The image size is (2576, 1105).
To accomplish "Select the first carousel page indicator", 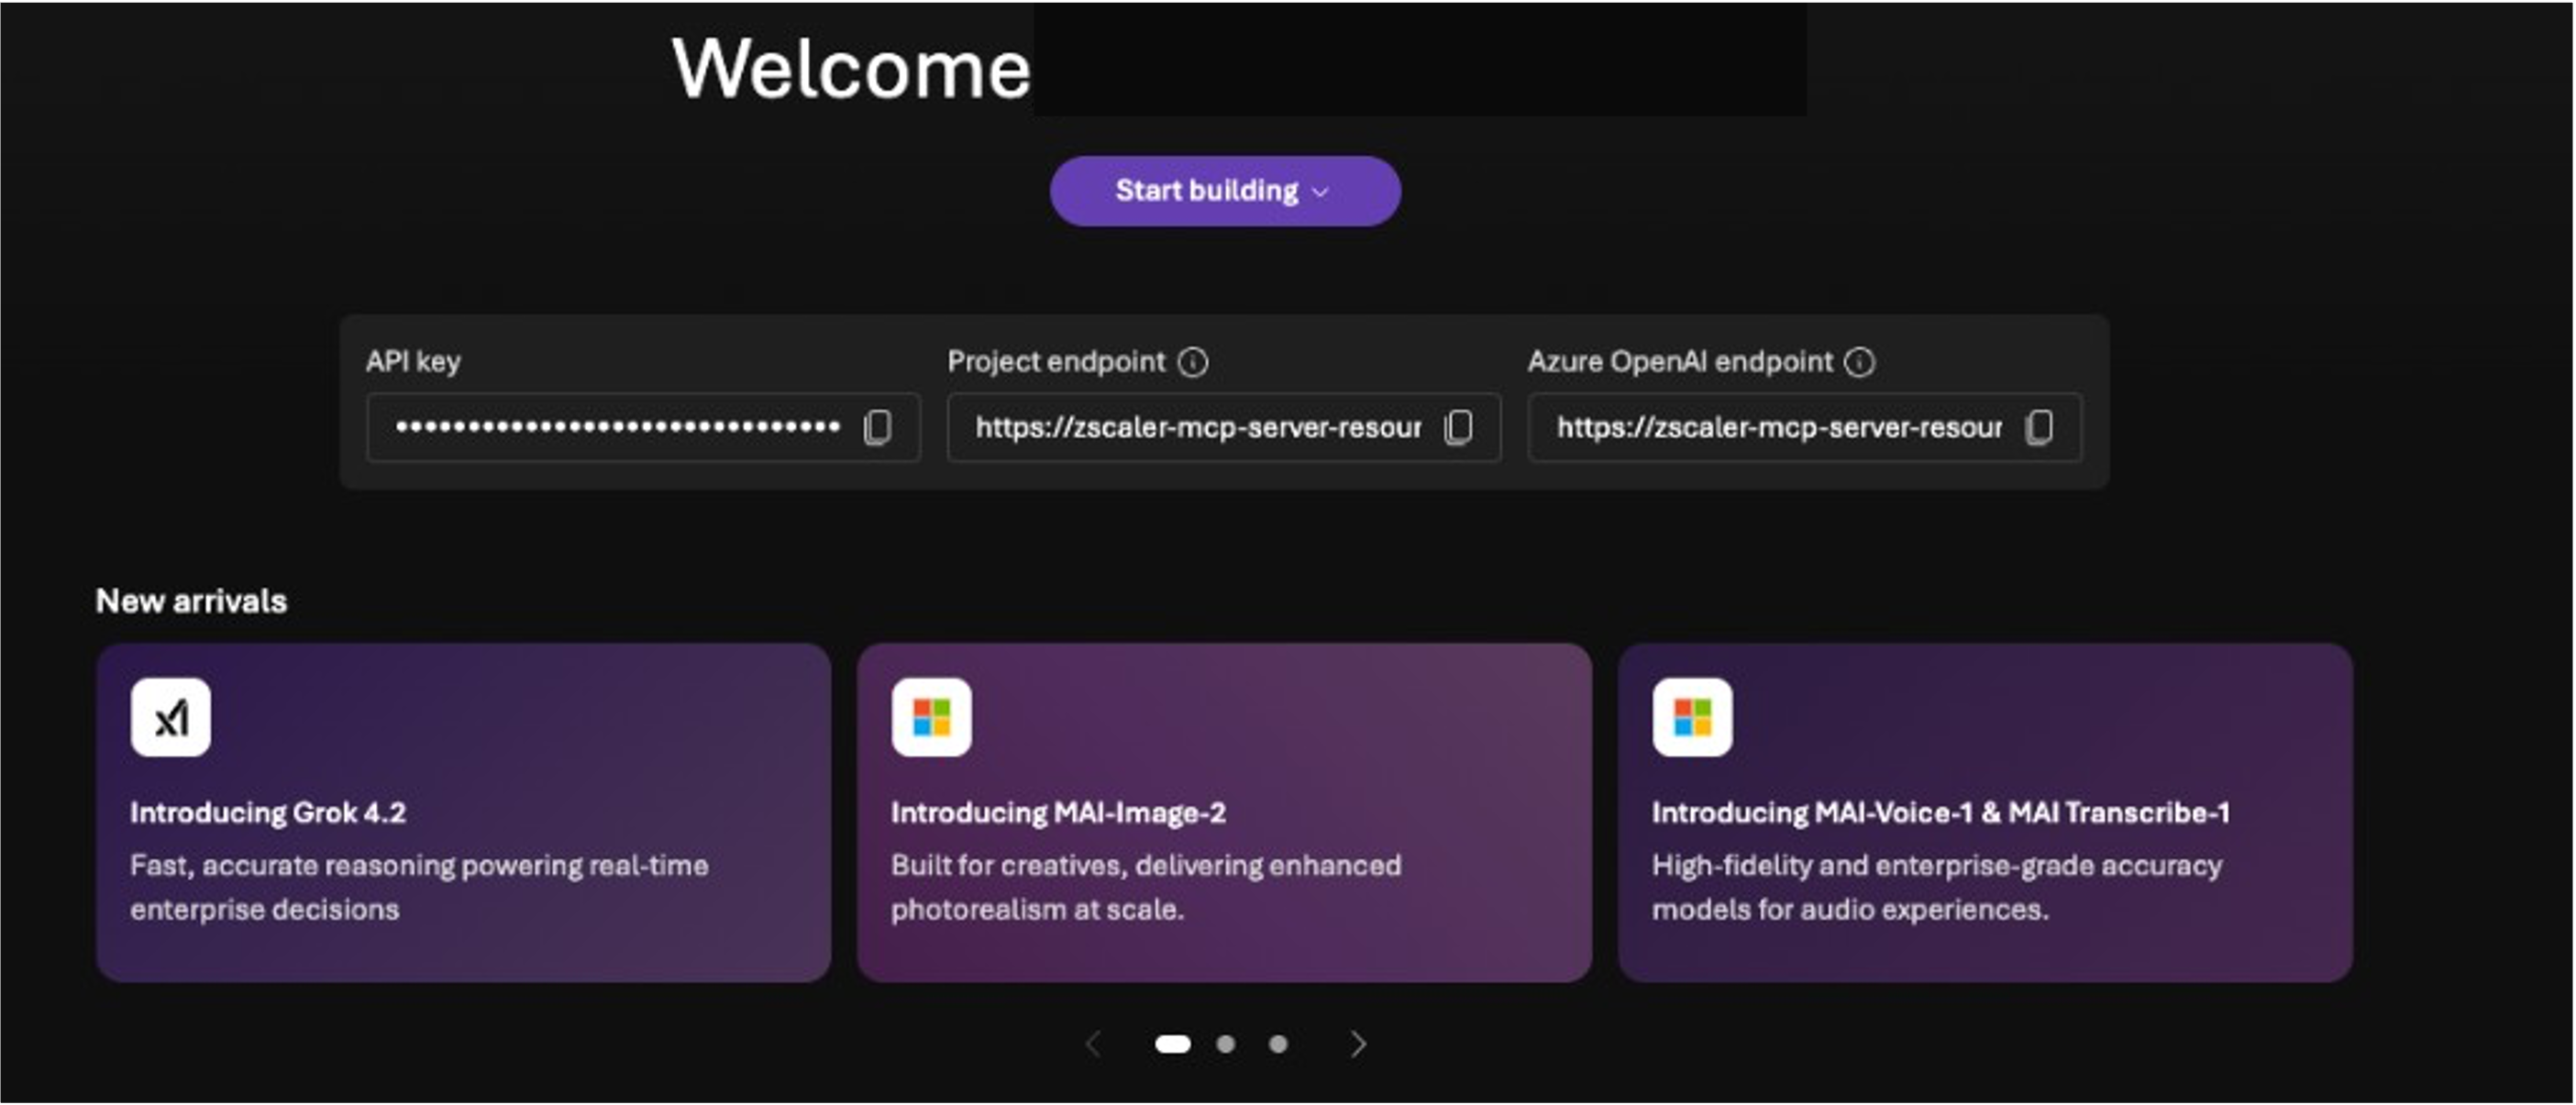I will pyautogui.click(x=1173, y=1044).
